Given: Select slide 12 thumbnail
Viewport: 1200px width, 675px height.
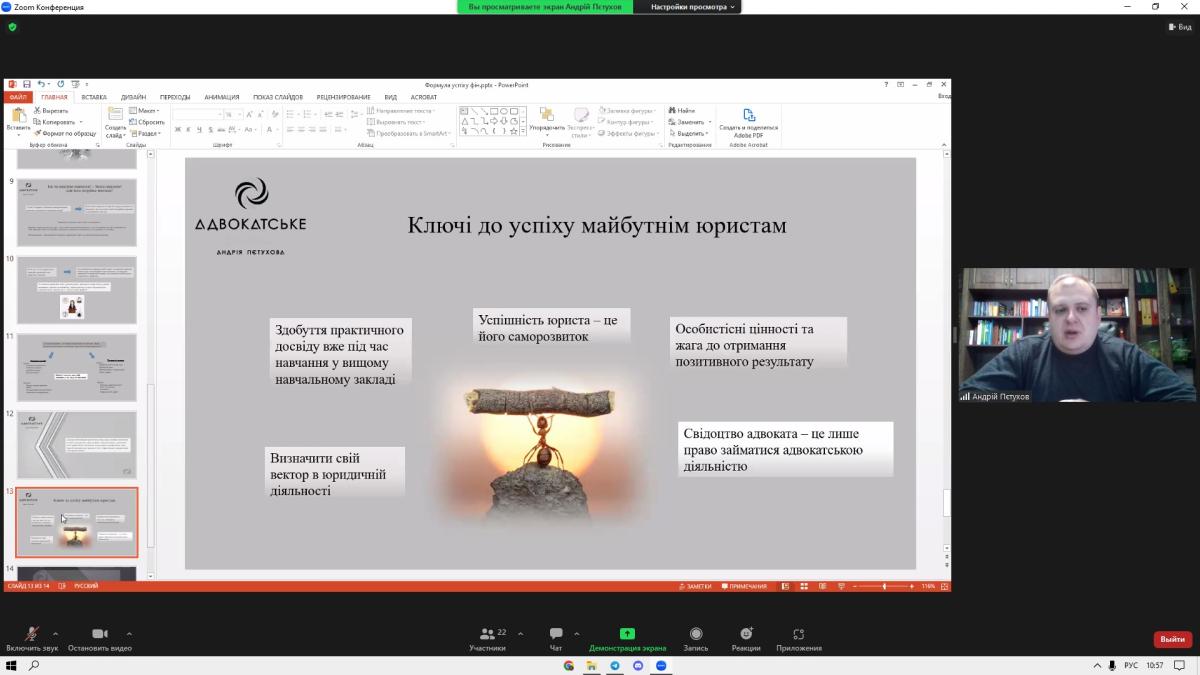Looking at the screenshot, I should (77, 445).
